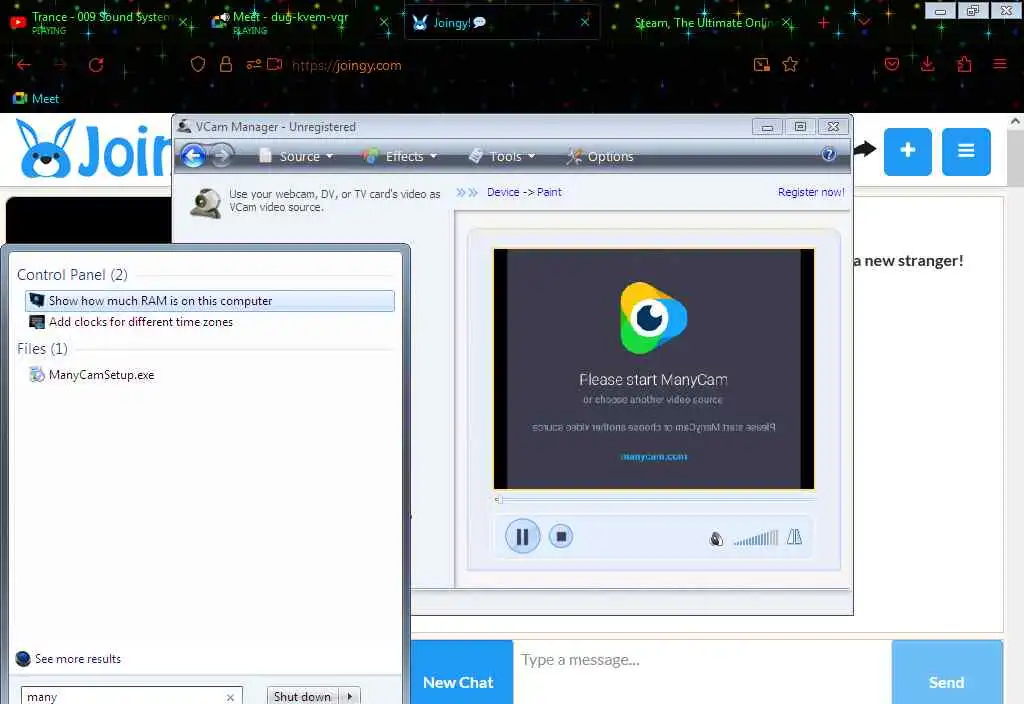The height and width of the screenshot is (704, 1024).
Task: Click the browser page scrollbar up arrow
Action: coord(1015,121)
